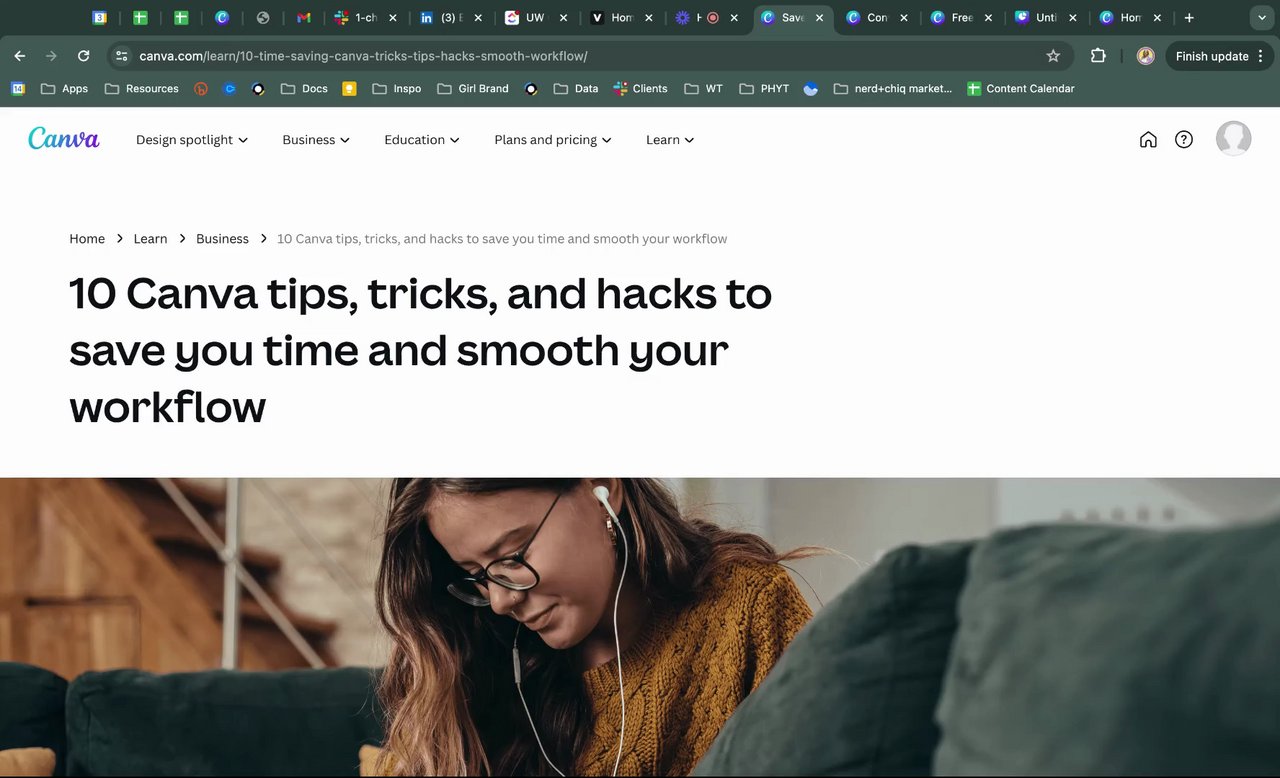The image size is (1280, 778).
Task: Expand the Plans and pricing dropdown
Action: click(x=553, y=140)
